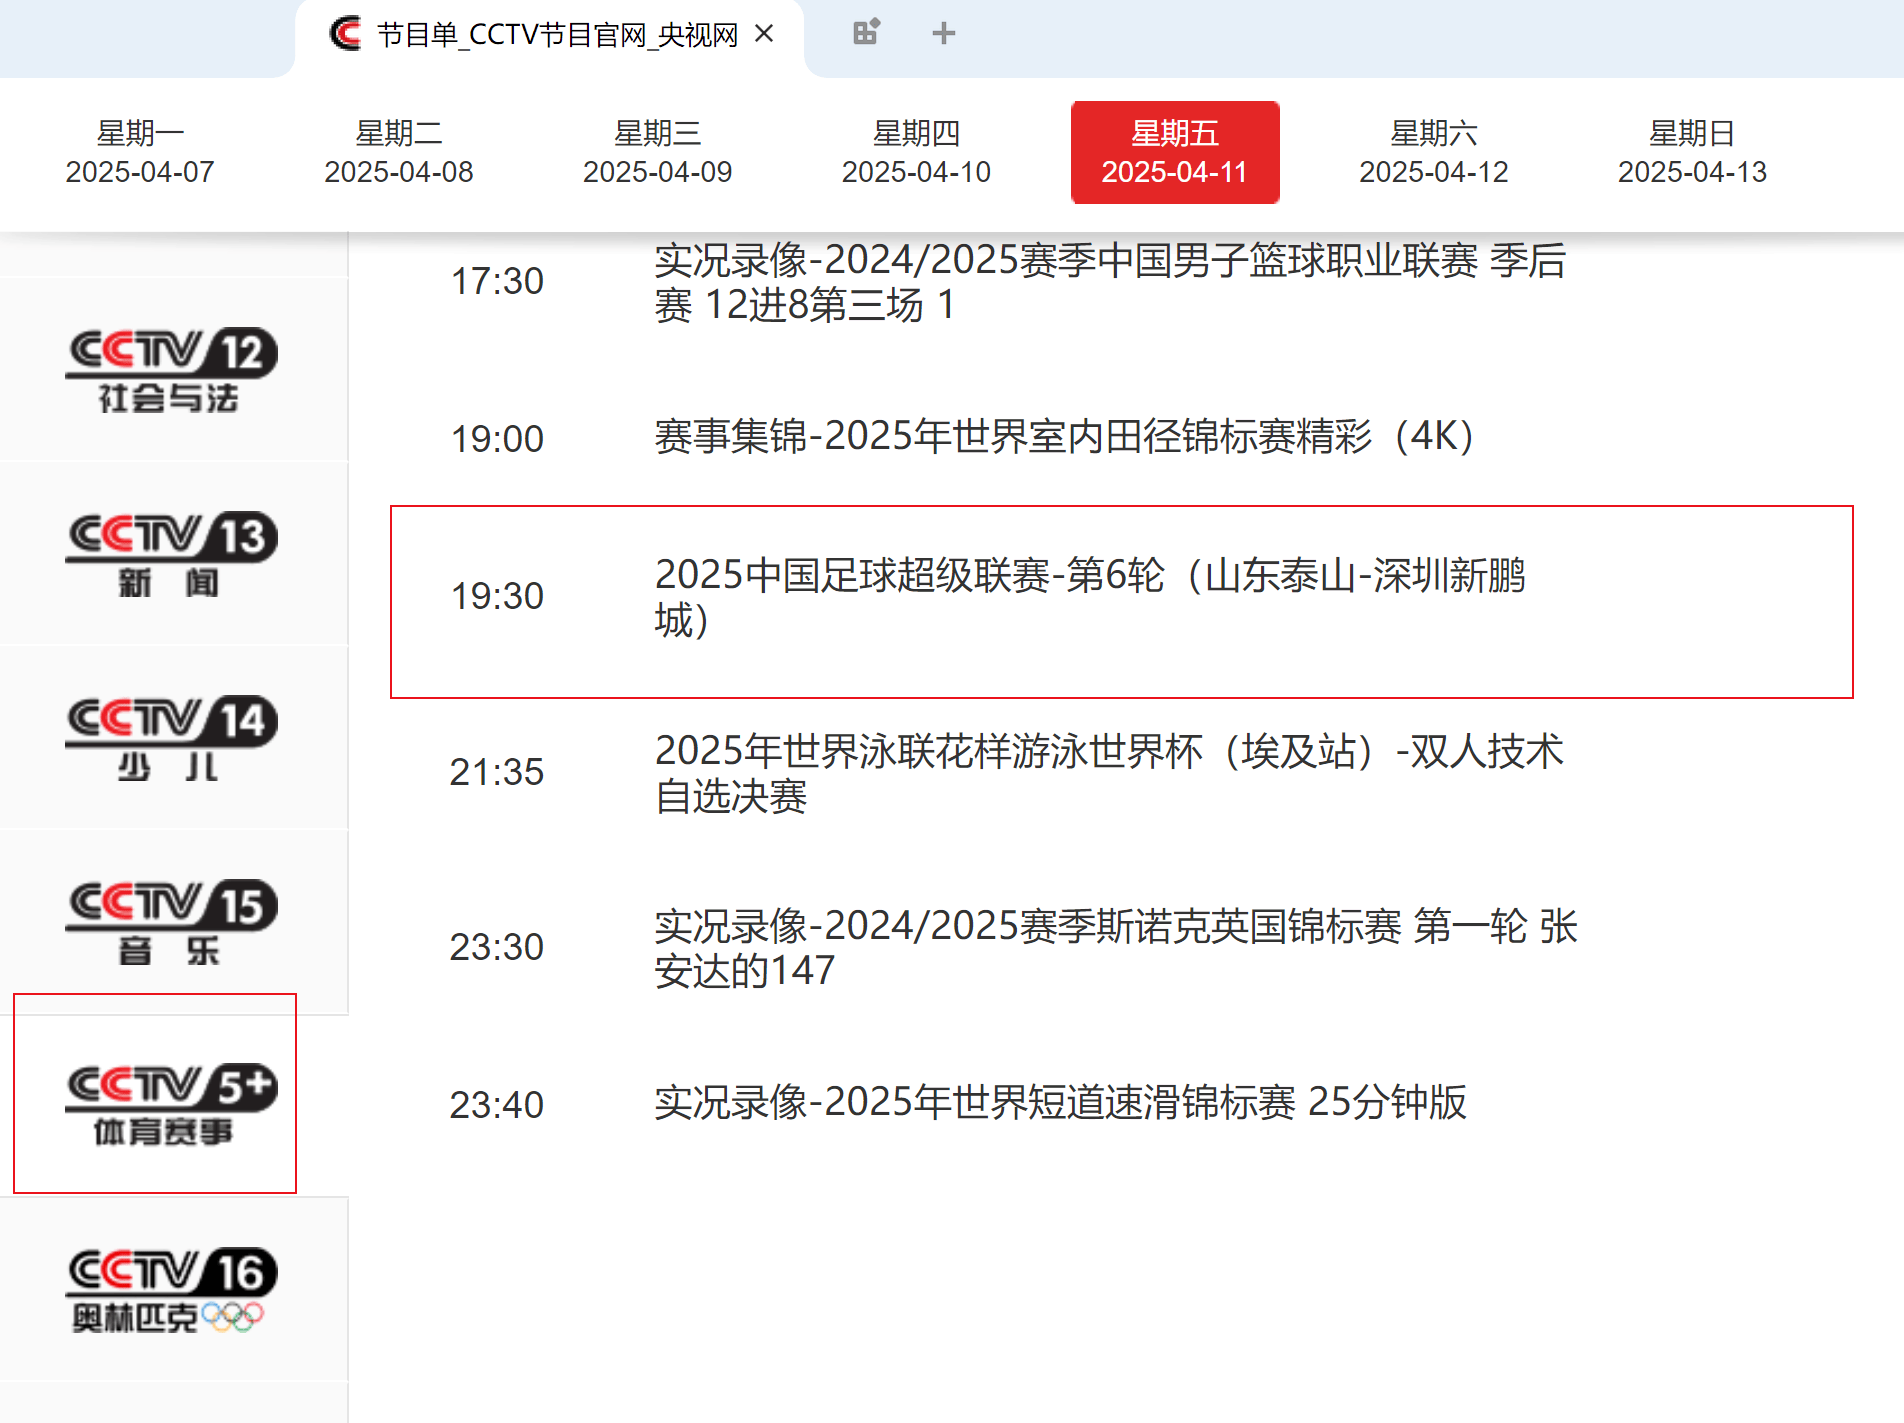The width and height of the screenshot is (1904, 1423).
Task: Click the 23:30 time entry
Action: pos(497,947)
